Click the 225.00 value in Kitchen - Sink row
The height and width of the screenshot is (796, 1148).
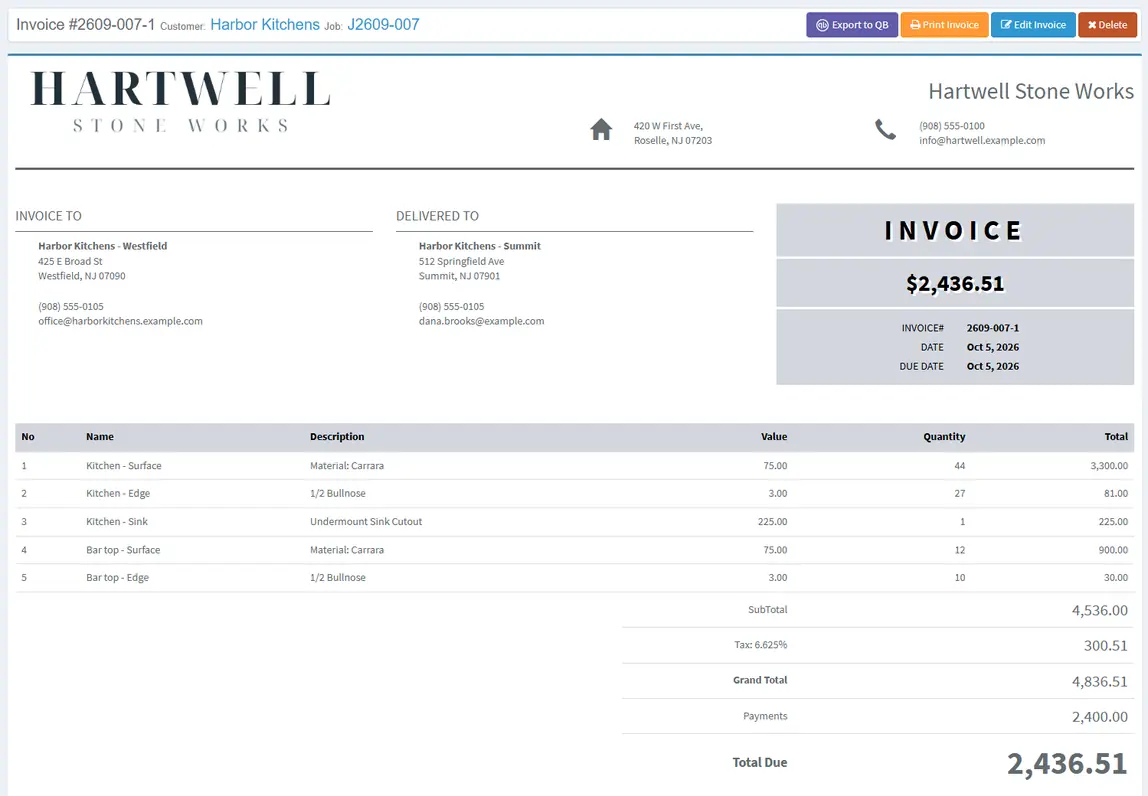coord(772,521)
